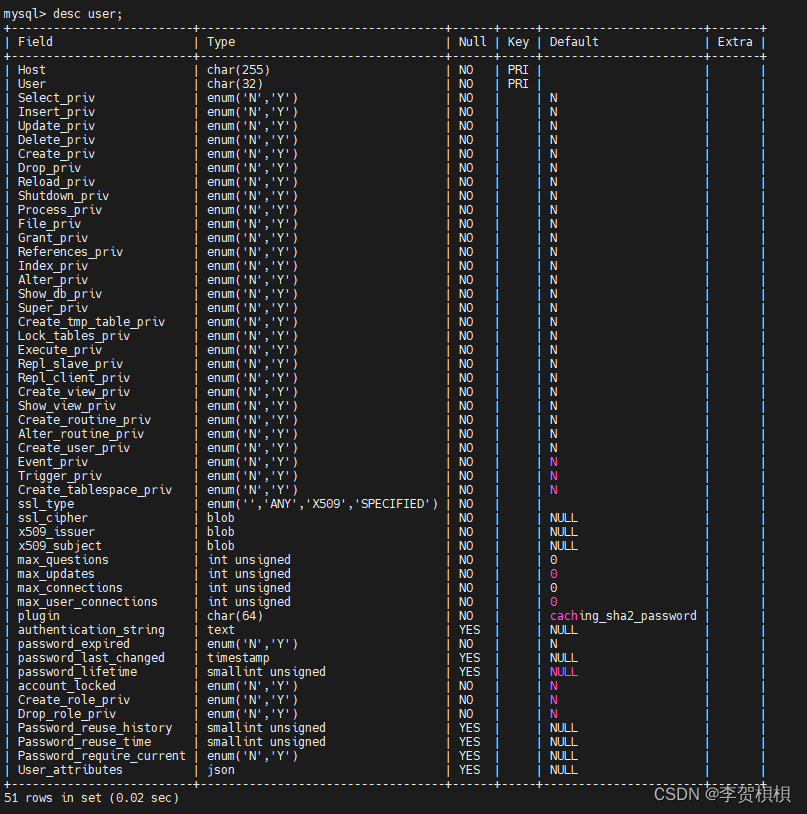Select the max_connections field name

click(x=71, y=589)
